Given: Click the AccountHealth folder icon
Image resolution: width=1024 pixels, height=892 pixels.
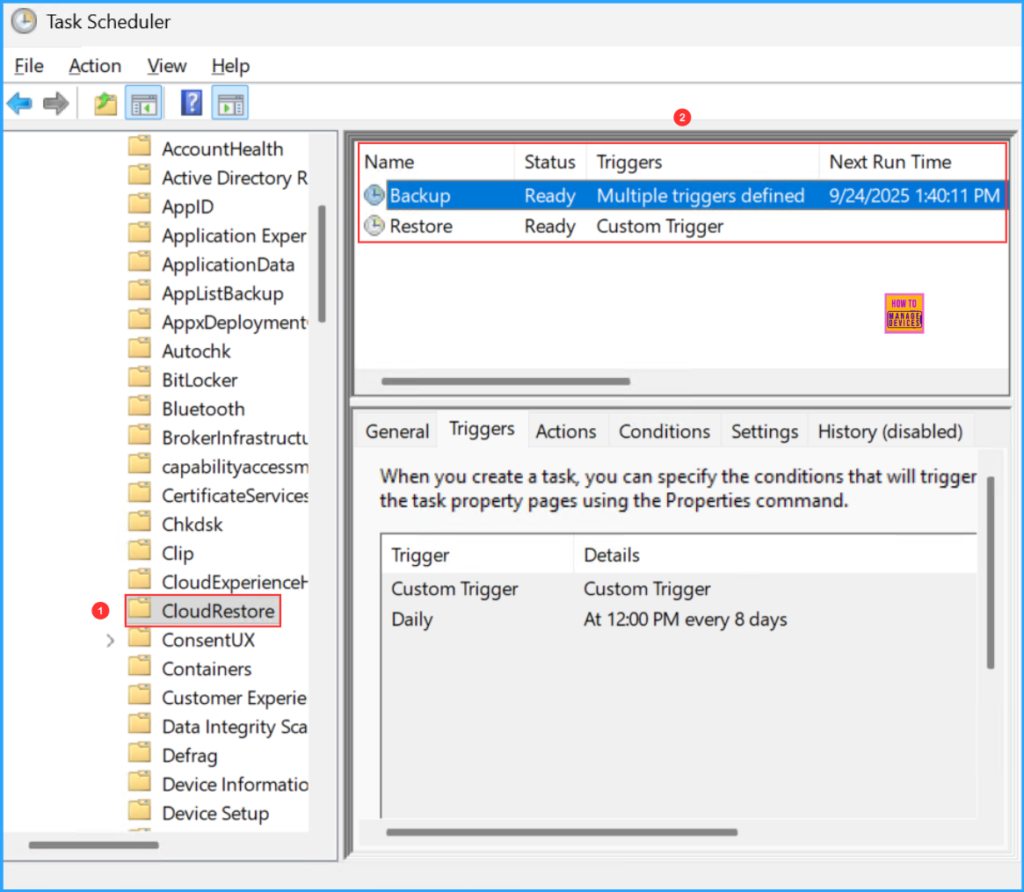Looking at the screenshot, I should pyautogui.click(x=140, y=146).
